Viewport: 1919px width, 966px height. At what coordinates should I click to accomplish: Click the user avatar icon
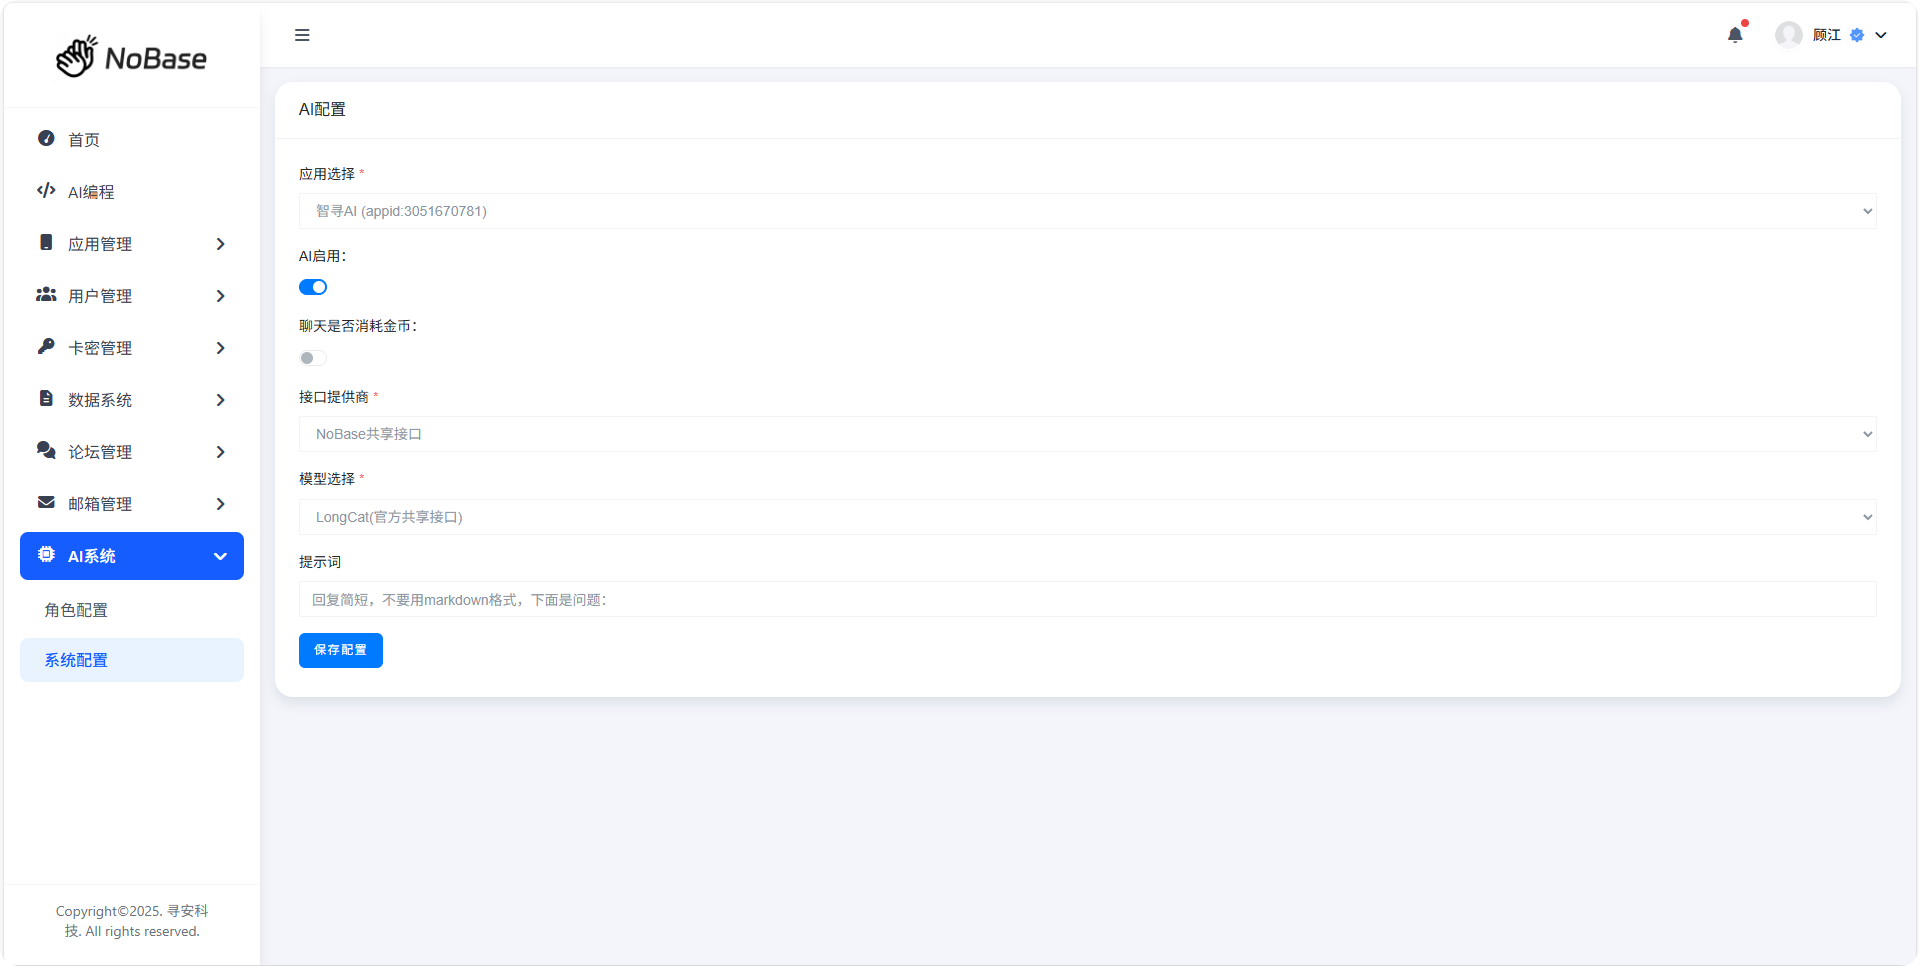[1788, 35]
